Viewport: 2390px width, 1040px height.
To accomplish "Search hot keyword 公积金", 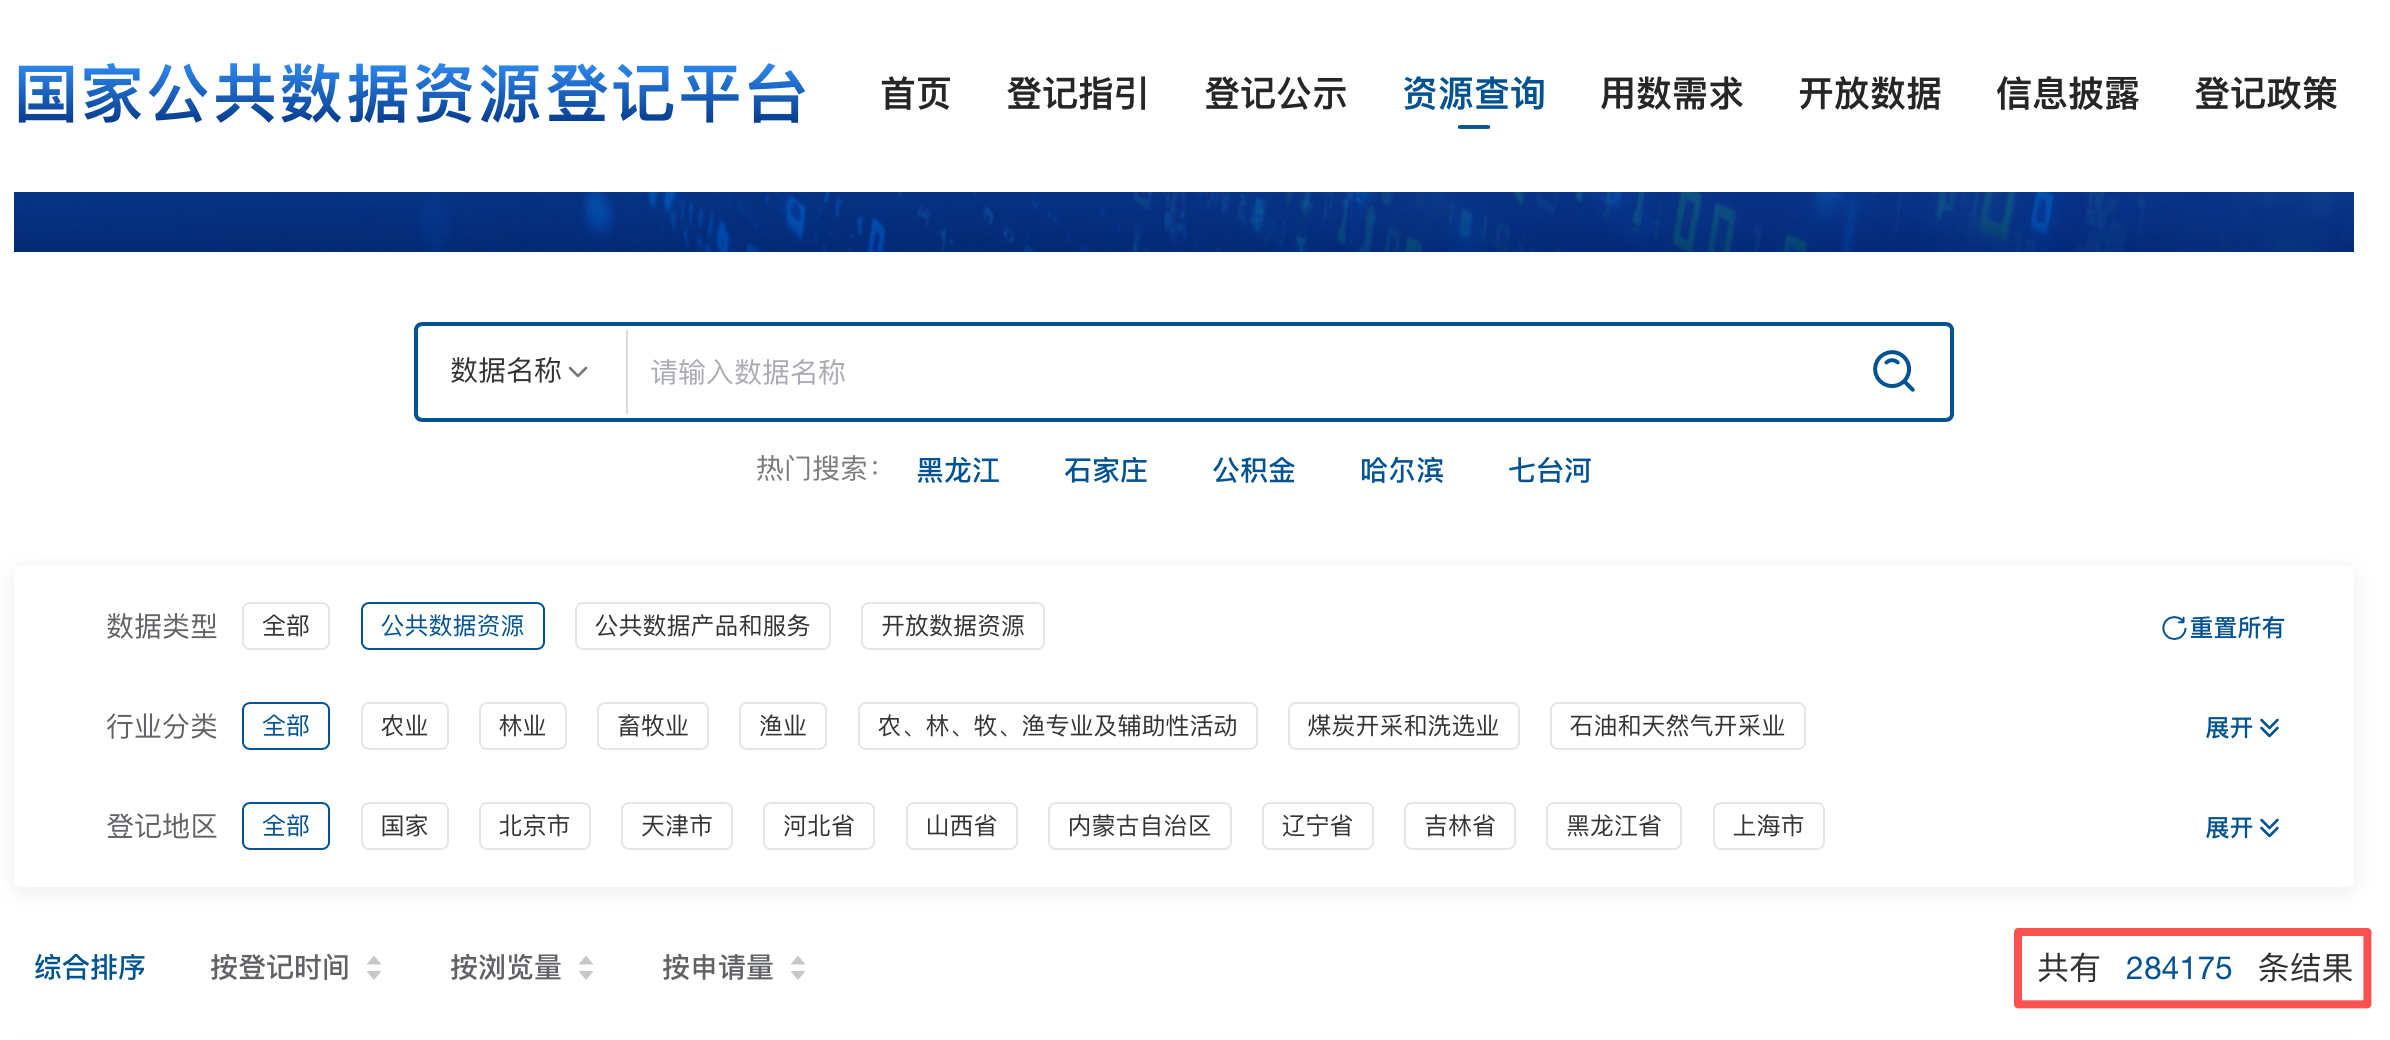I will (x=1254, y=470).
